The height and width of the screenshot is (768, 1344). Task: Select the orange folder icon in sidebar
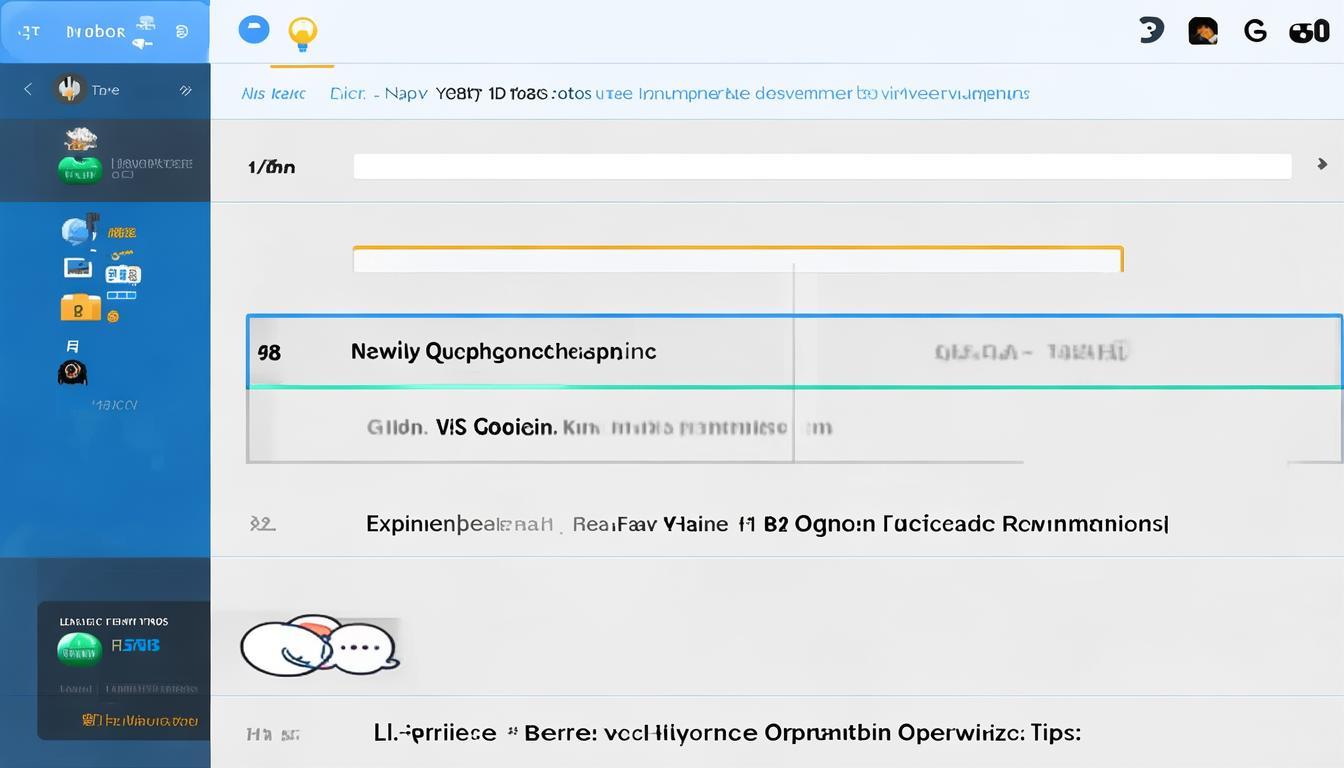point(80,308)
